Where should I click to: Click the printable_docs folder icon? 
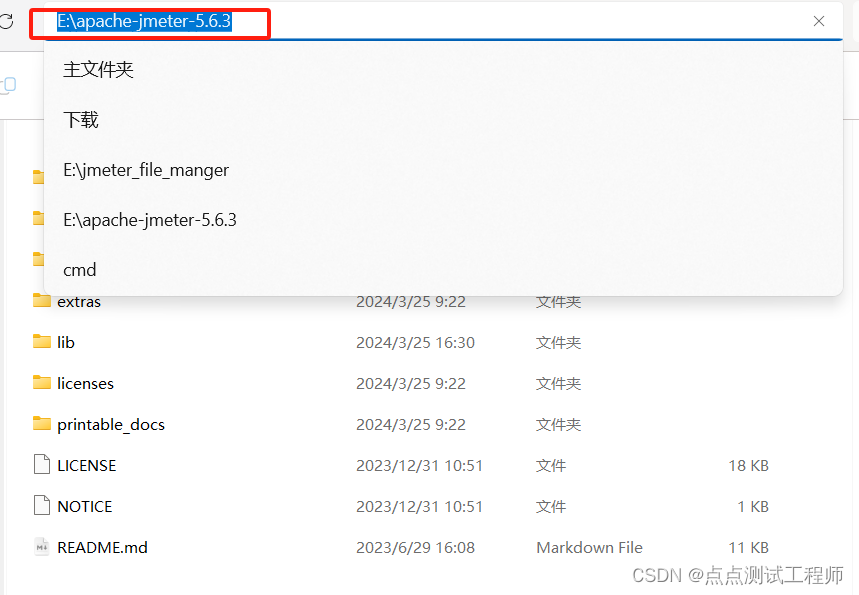point(42,424)
